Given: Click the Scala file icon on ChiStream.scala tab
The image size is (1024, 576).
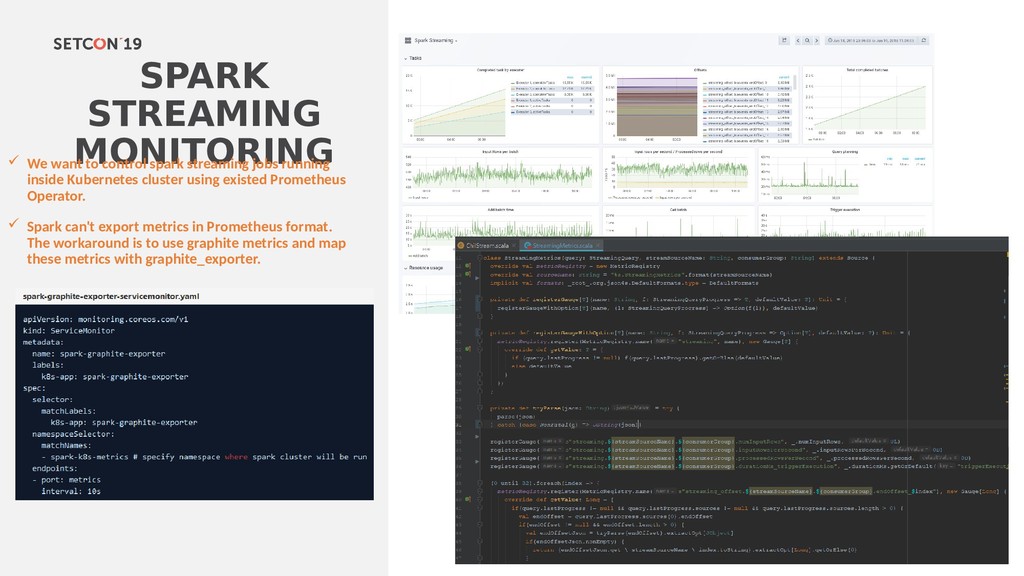Looking at the screenshot, I should [x=461, y=246].
